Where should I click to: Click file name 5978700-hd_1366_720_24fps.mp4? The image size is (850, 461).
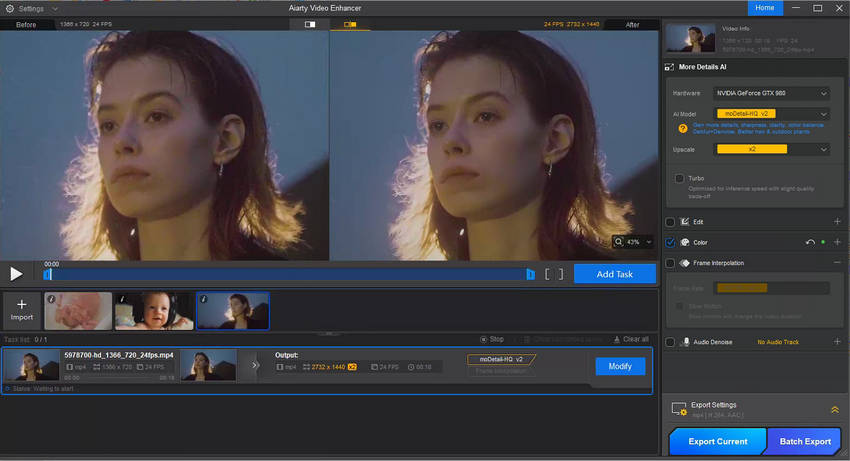click(119, 355)
